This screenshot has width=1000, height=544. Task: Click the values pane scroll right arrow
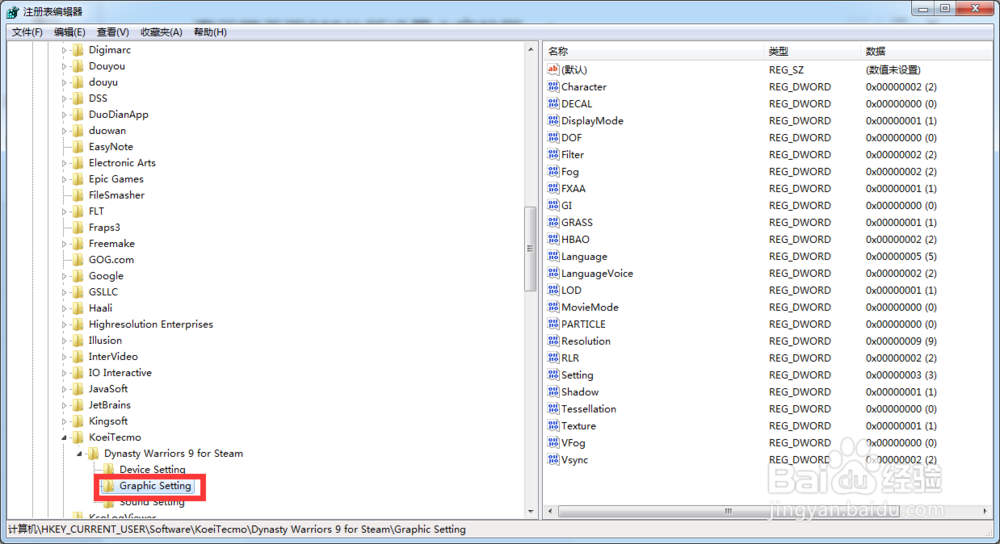(x=985, y=511)
